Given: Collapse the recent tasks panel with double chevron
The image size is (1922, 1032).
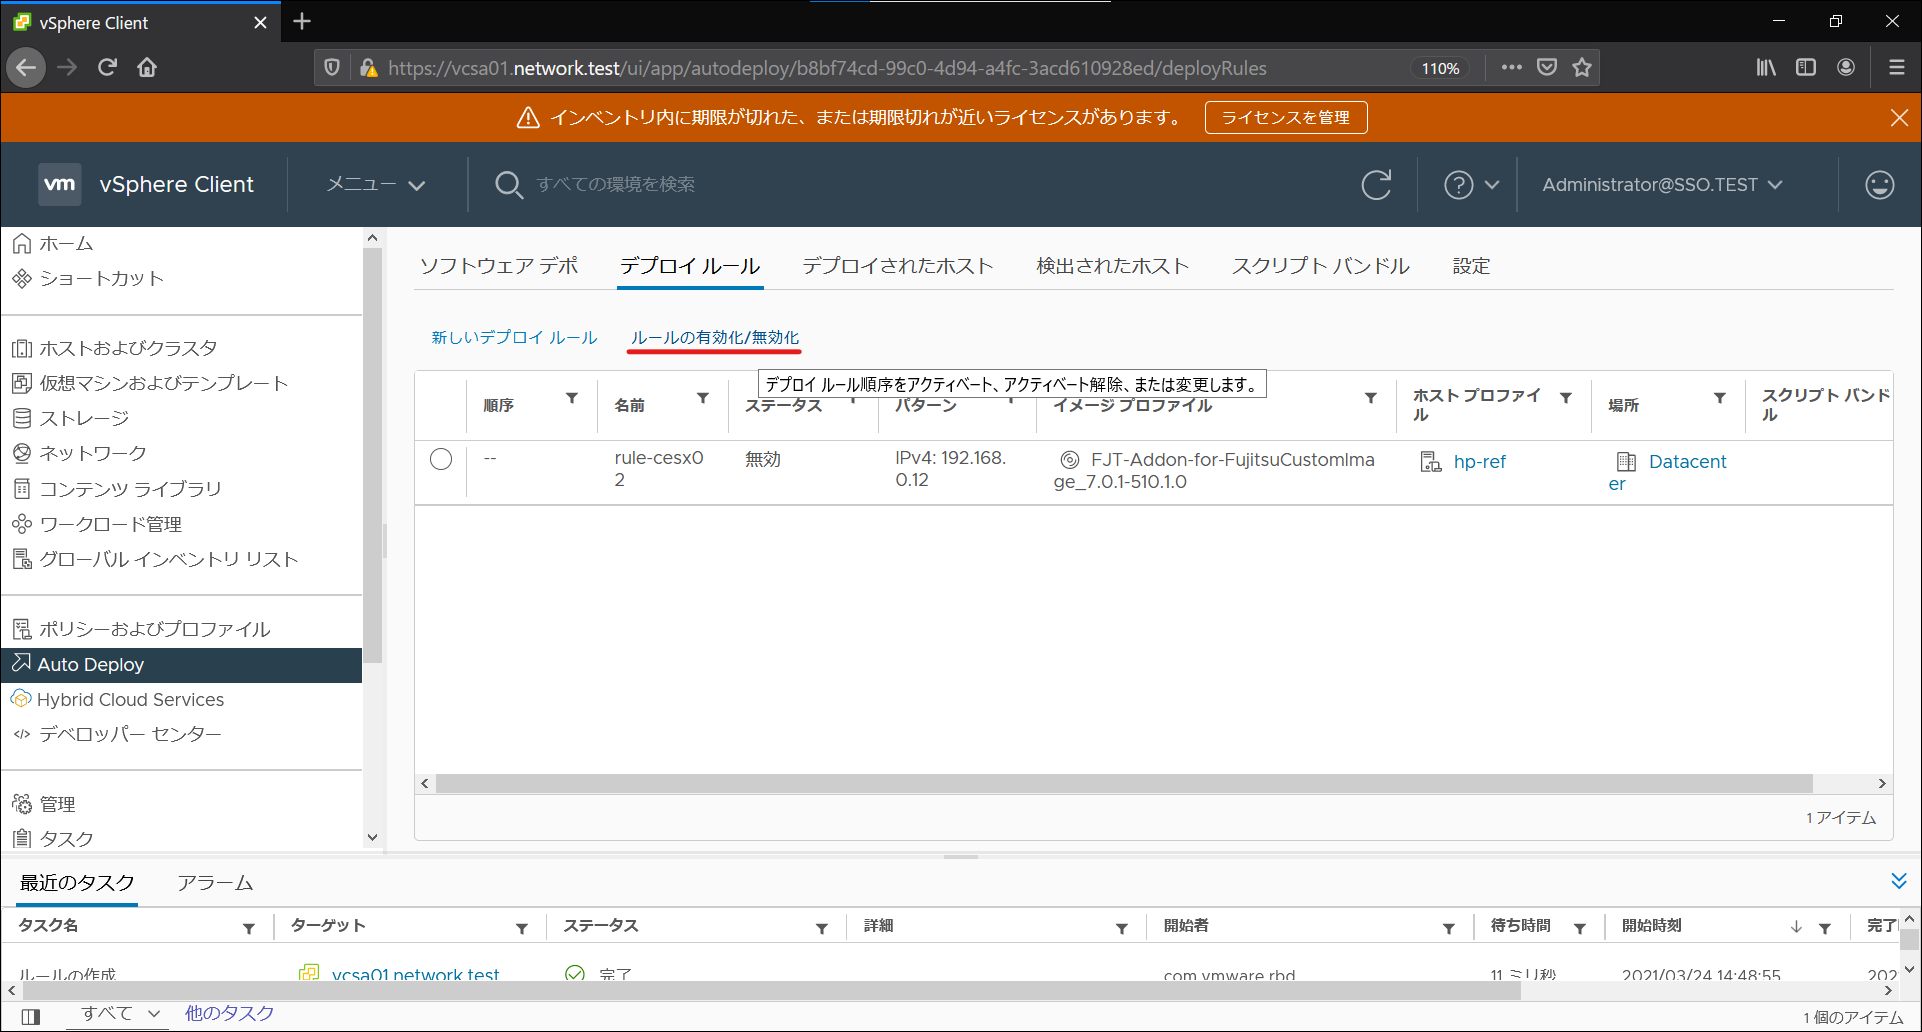Looking at the screenshot, I should (x=1899, y=881).
